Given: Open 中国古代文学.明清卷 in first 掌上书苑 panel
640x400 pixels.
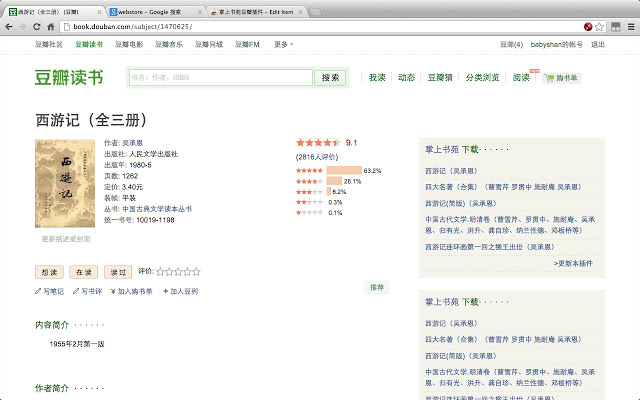Looking at the screenshot, I should click(x=510, y=225).
